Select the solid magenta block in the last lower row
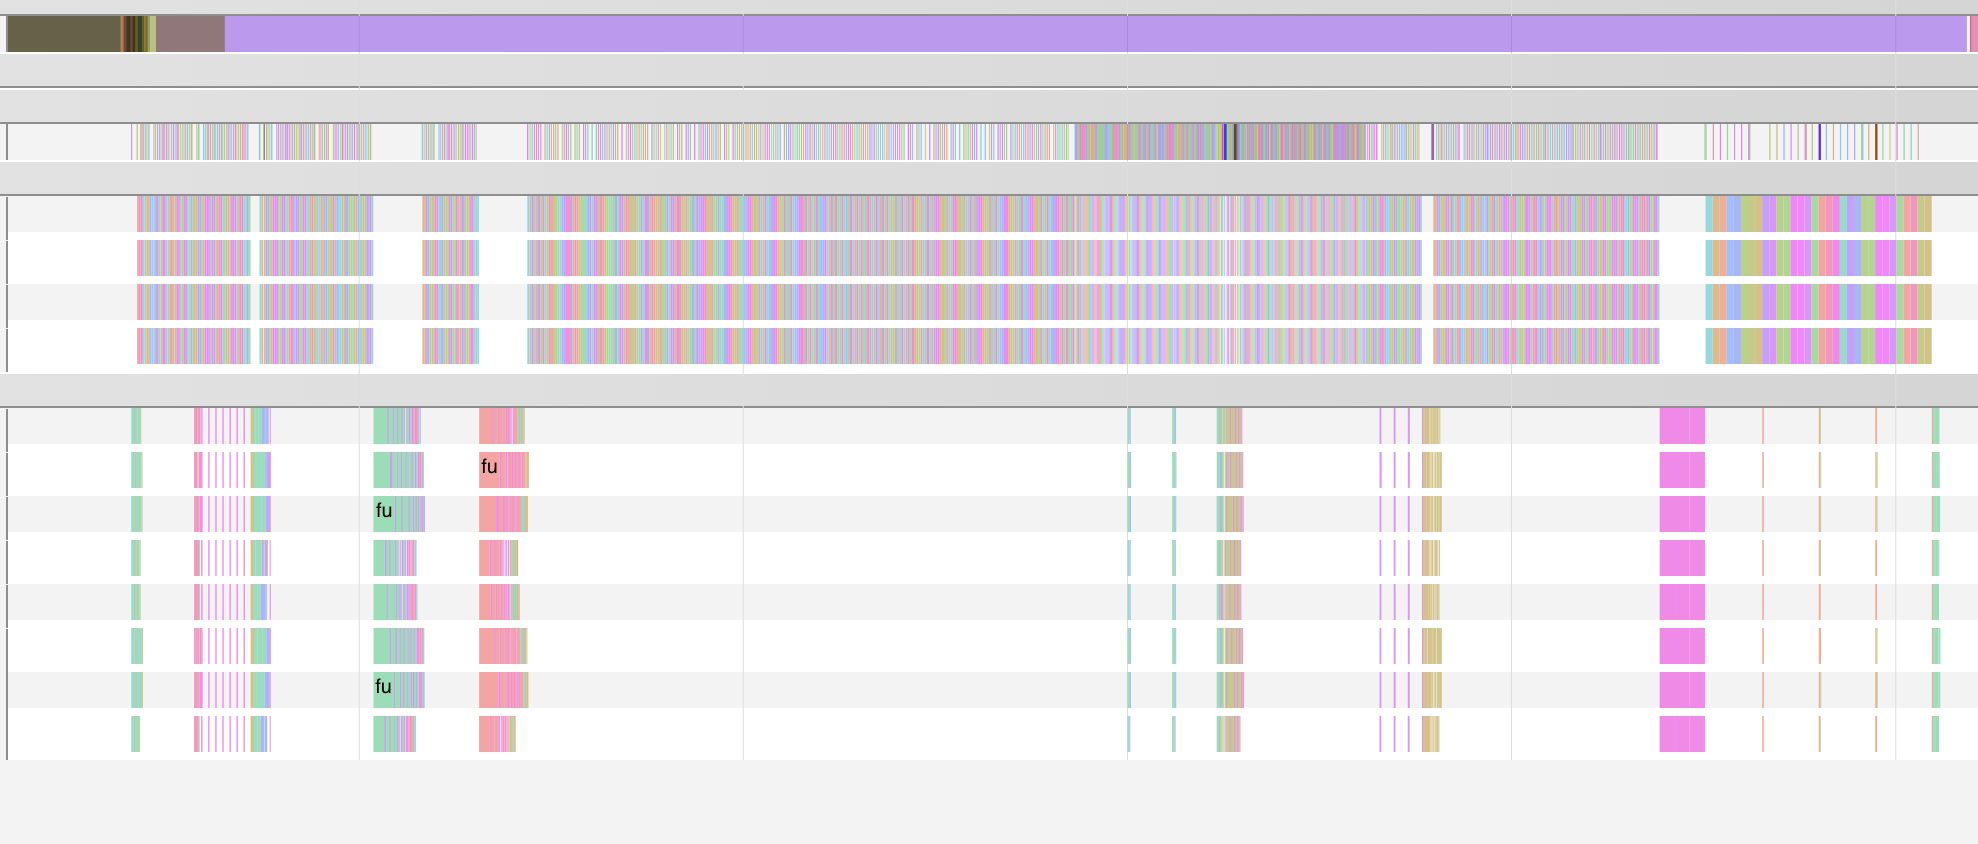 coord(1682,734)
